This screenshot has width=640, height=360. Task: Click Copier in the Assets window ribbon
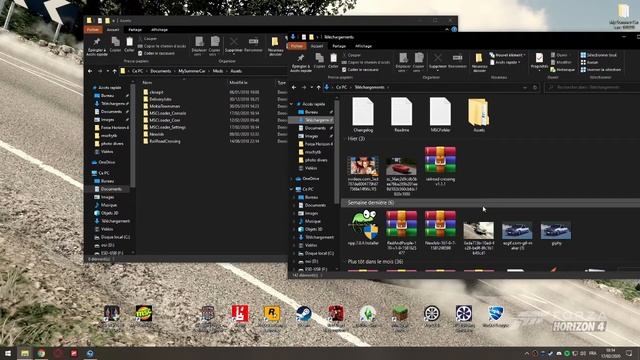click(x=116, y=44)
